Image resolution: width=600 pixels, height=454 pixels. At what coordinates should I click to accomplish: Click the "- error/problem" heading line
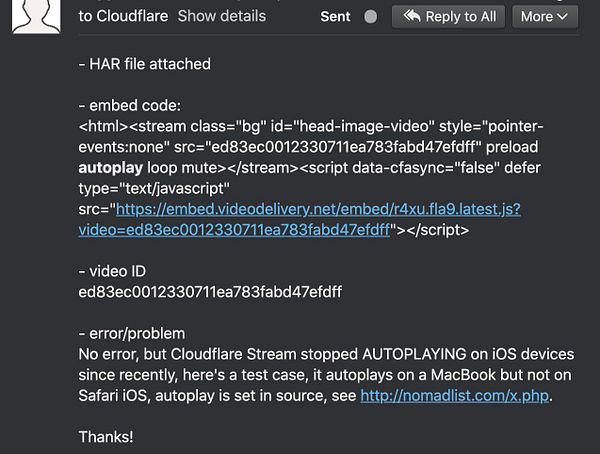[x=131, y=333]
